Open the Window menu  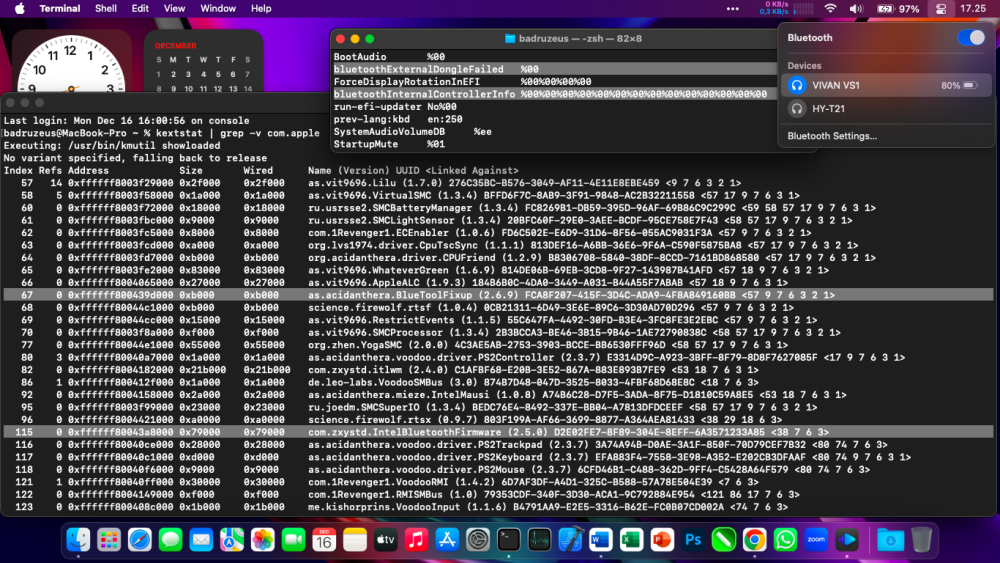coord(218,8)
